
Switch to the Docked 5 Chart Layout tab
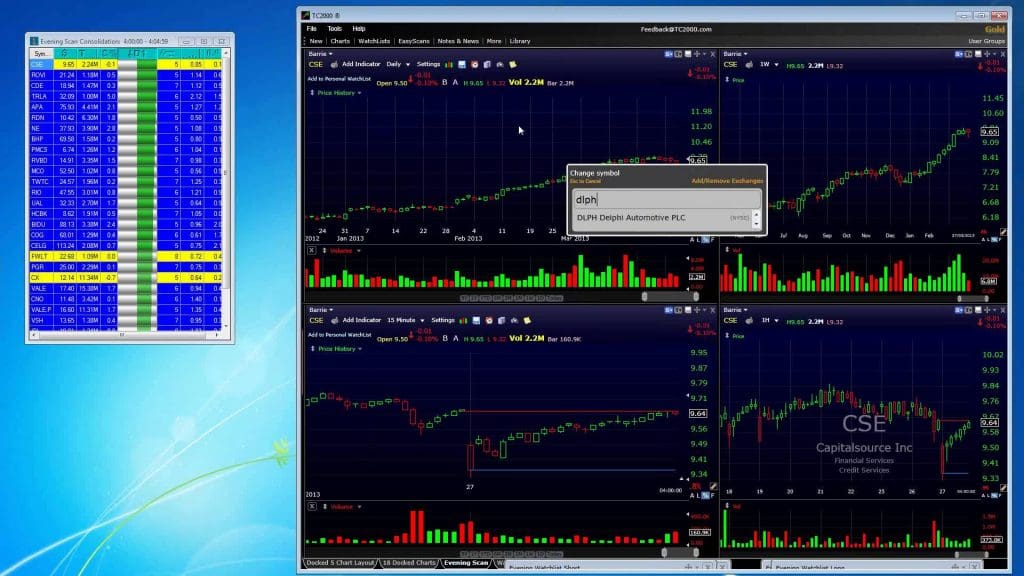point(340,563)
